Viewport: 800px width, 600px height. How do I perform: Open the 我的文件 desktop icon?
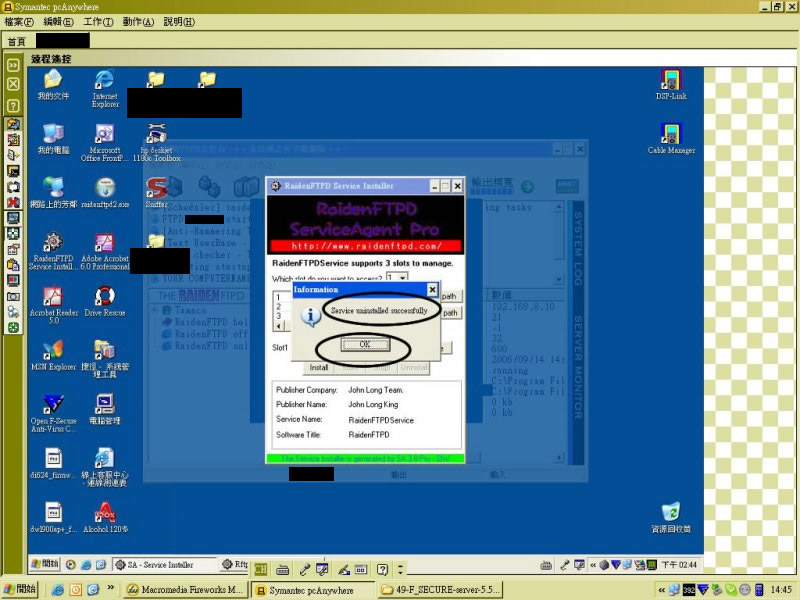click(53, 85)
